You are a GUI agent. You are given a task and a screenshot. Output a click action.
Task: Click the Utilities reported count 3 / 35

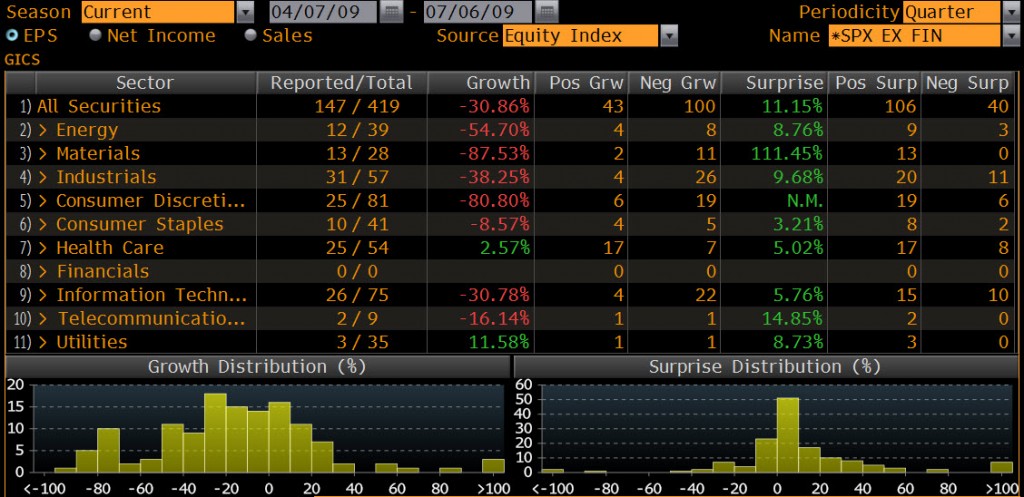(x=362, y=342)
